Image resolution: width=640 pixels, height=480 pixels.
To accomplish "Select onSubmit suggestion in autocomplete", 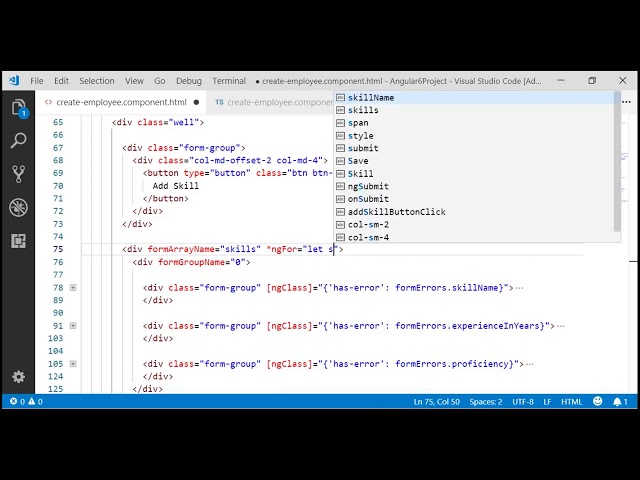I will pyautogui.click(x=474, y=199).
